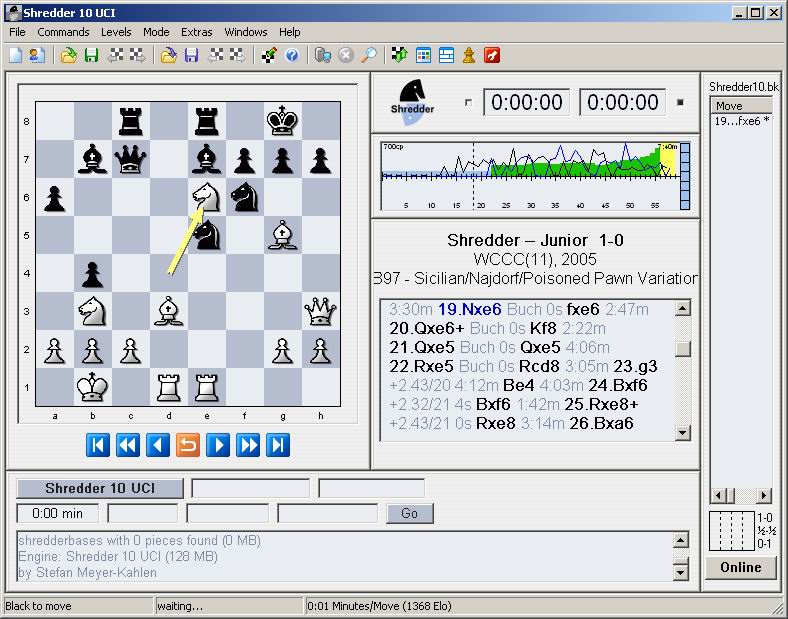
Task: Click the red toolbar icon at far right
Action: pos(492,55)
